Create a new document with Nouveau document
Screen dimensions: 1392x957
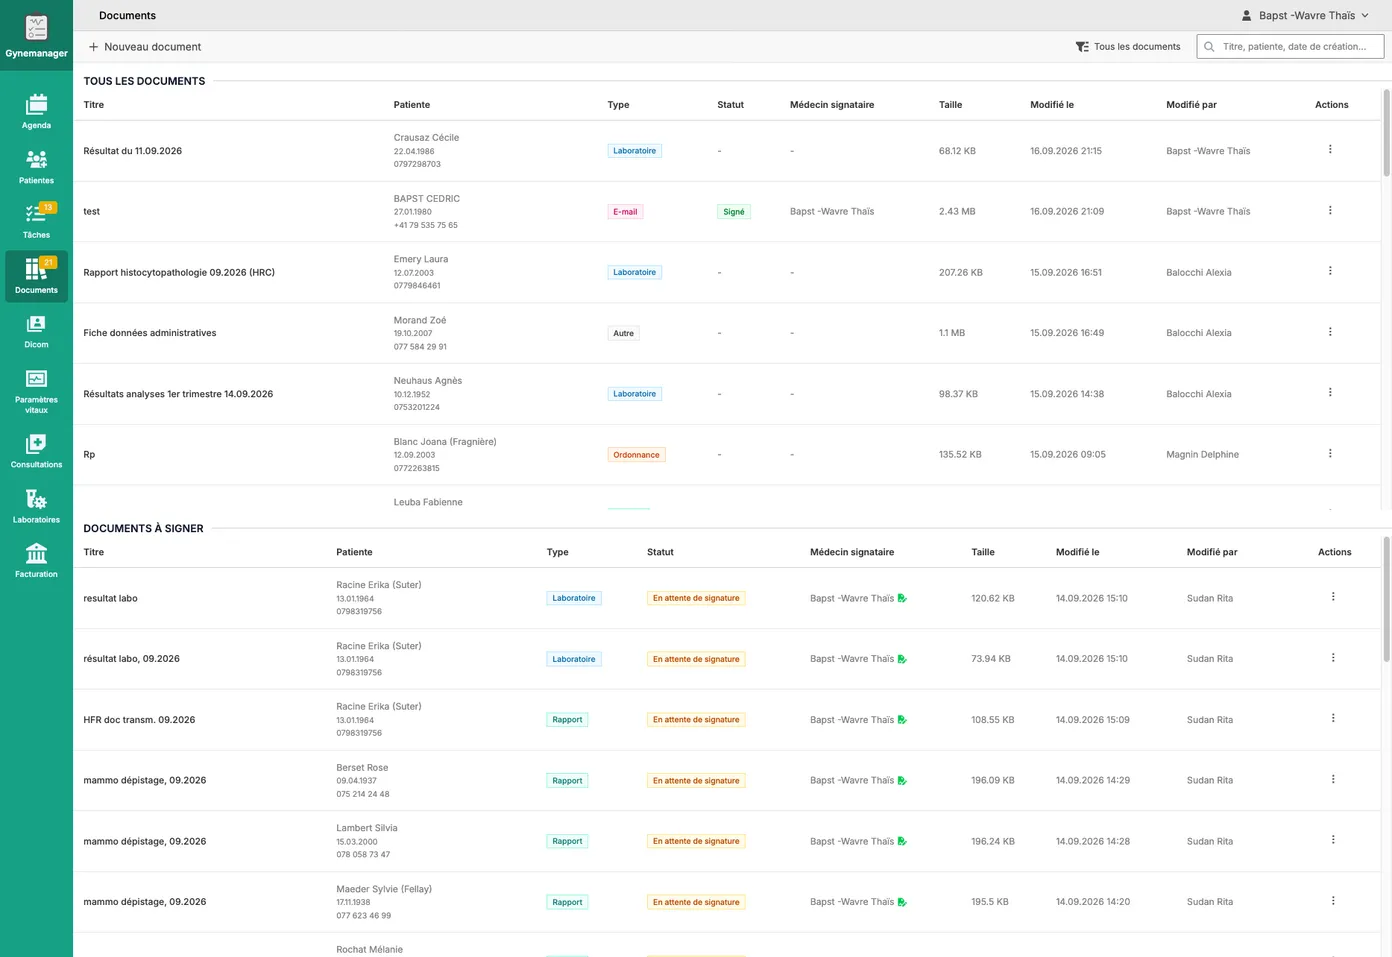[x=145, y=47]
